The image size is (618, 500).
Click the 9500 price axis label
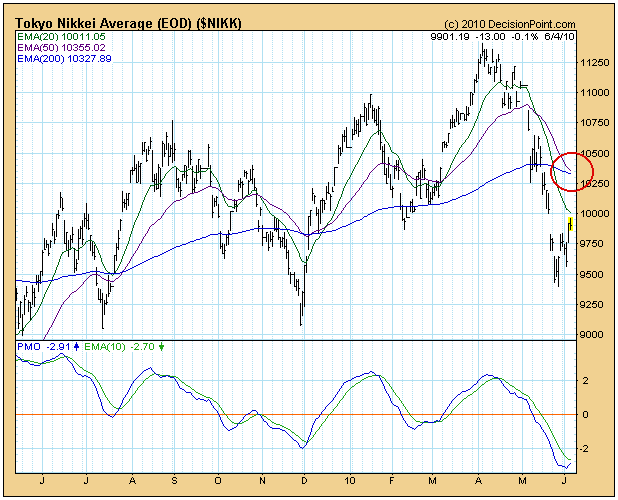594,274
